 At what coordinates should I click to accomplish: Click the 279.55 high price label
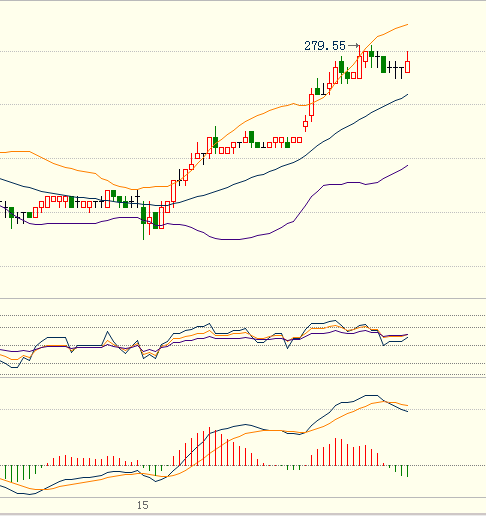[x=325, y=46]
